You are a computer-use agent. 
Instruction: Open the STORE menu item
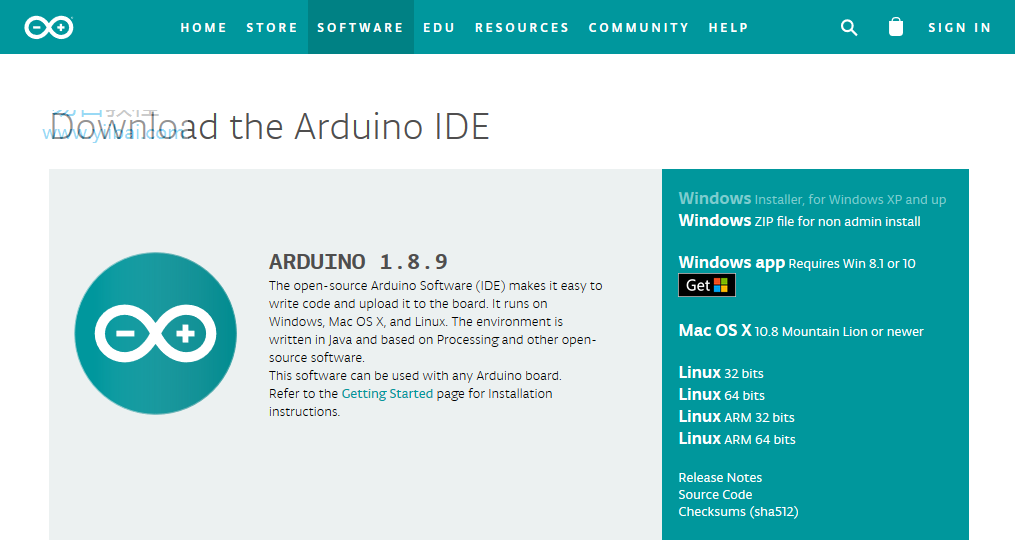[273, 27]
